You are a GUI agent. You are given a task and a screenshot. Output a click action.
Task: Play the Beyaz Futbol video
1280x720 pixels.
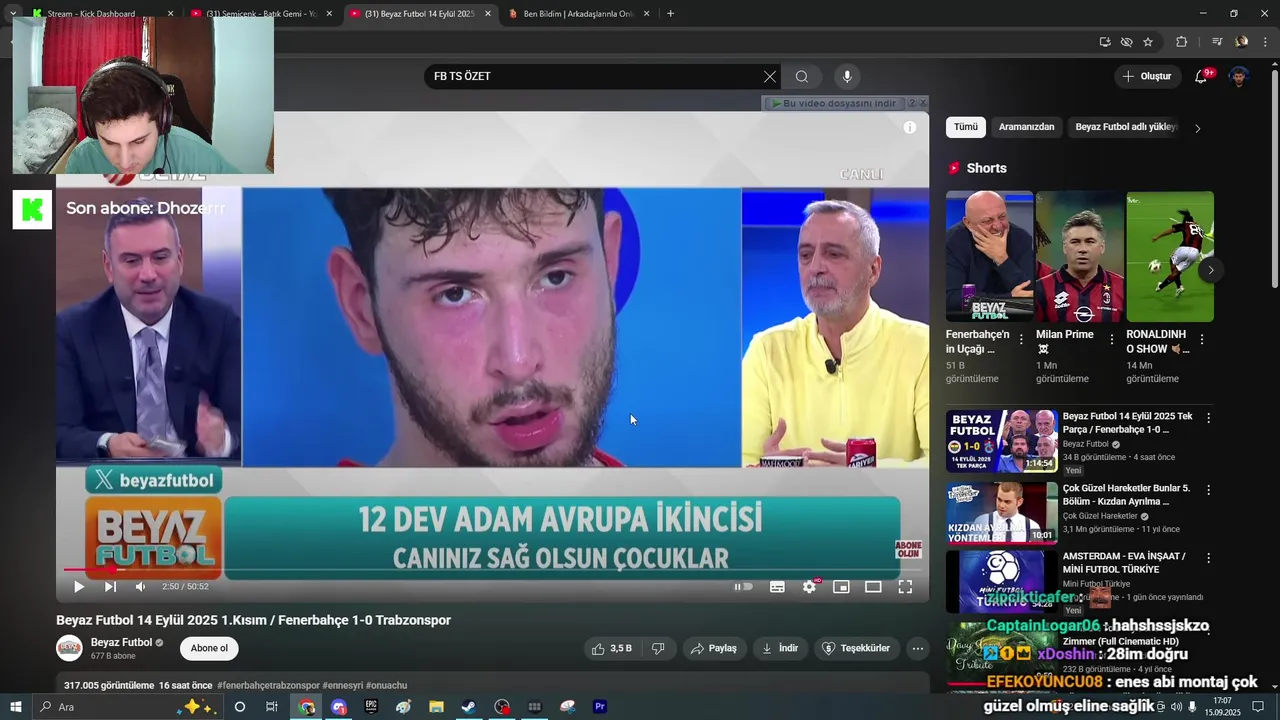[x=79, y=587]
